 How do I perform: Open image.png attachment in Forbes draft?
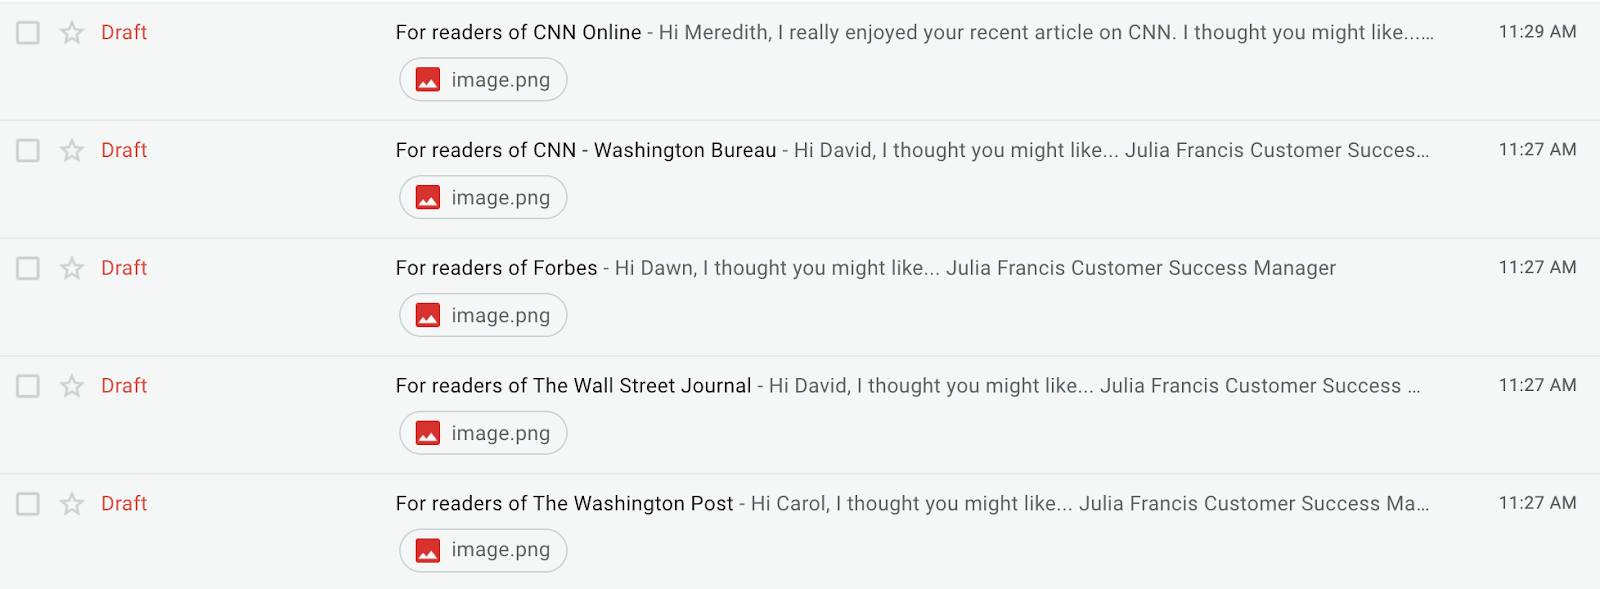point(483,316)
